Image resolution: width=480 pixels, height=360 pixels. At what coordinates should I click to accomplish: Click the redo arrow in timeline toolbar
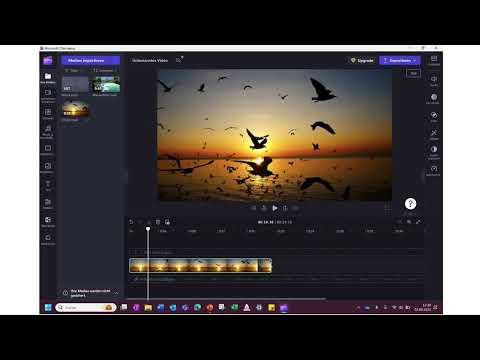coord(140,222)
